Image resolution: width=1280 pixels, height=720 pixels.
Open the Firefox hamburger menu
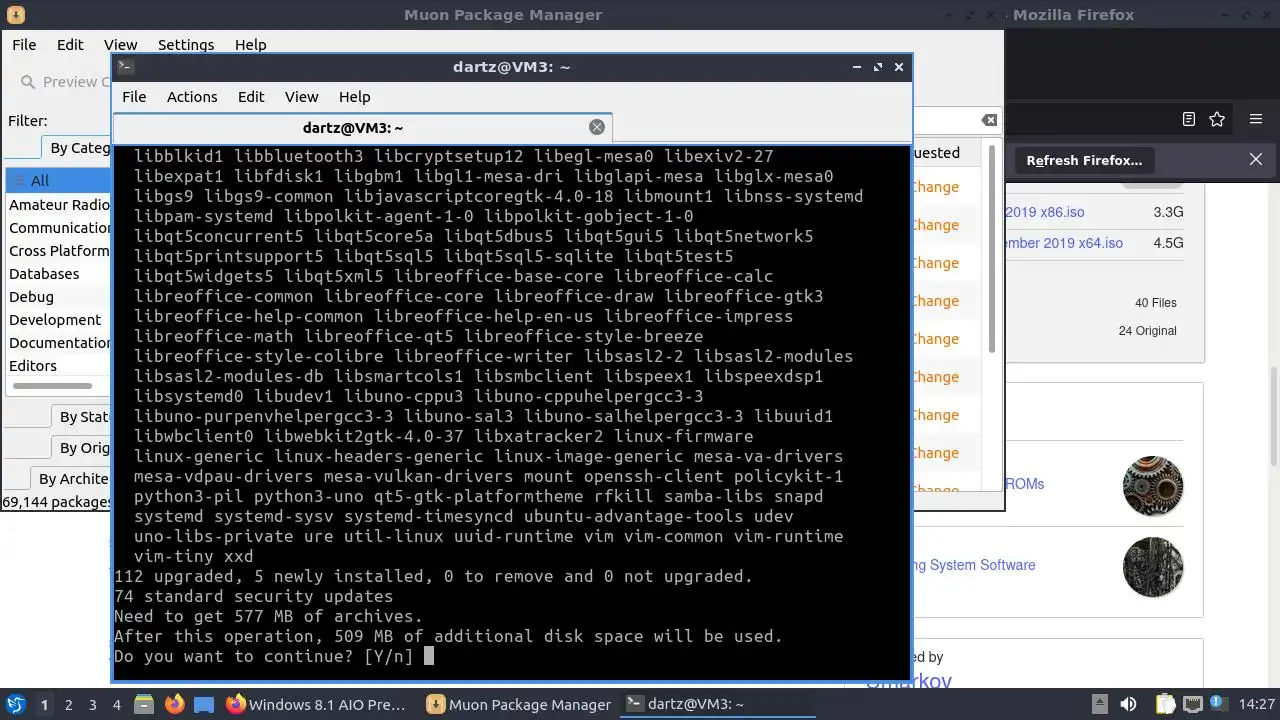(x=1256, y=119)
